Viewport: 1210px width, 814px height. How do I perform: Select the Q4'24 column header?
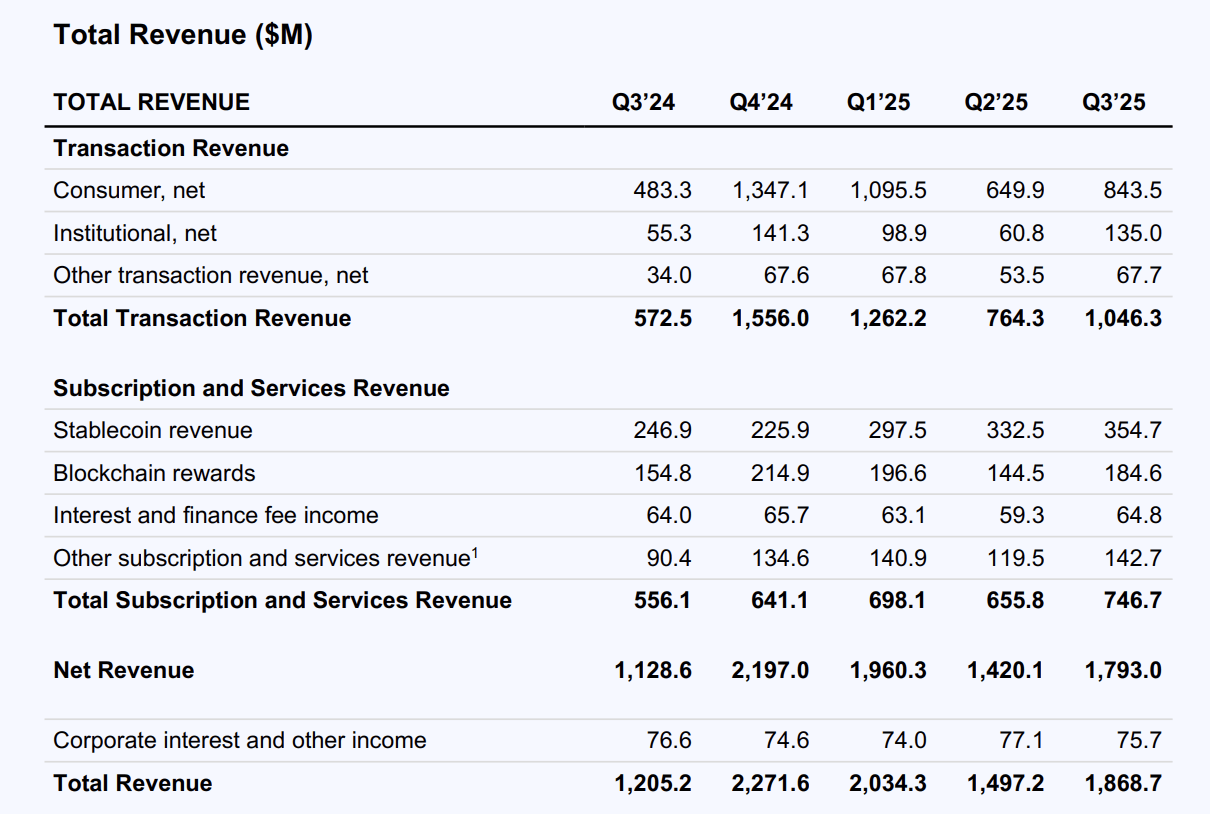pyautogui.click(x=763, y=101)
